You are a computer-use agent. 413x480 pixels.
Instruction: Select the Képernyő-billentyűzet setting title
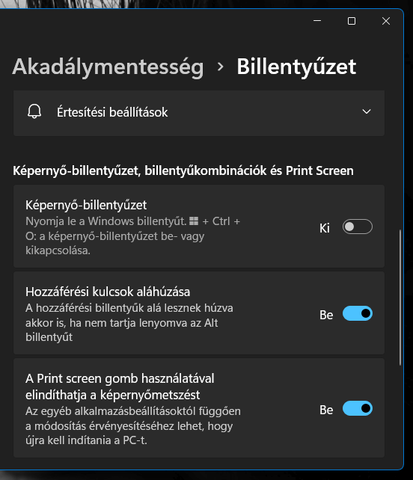[x=86, y=205]
